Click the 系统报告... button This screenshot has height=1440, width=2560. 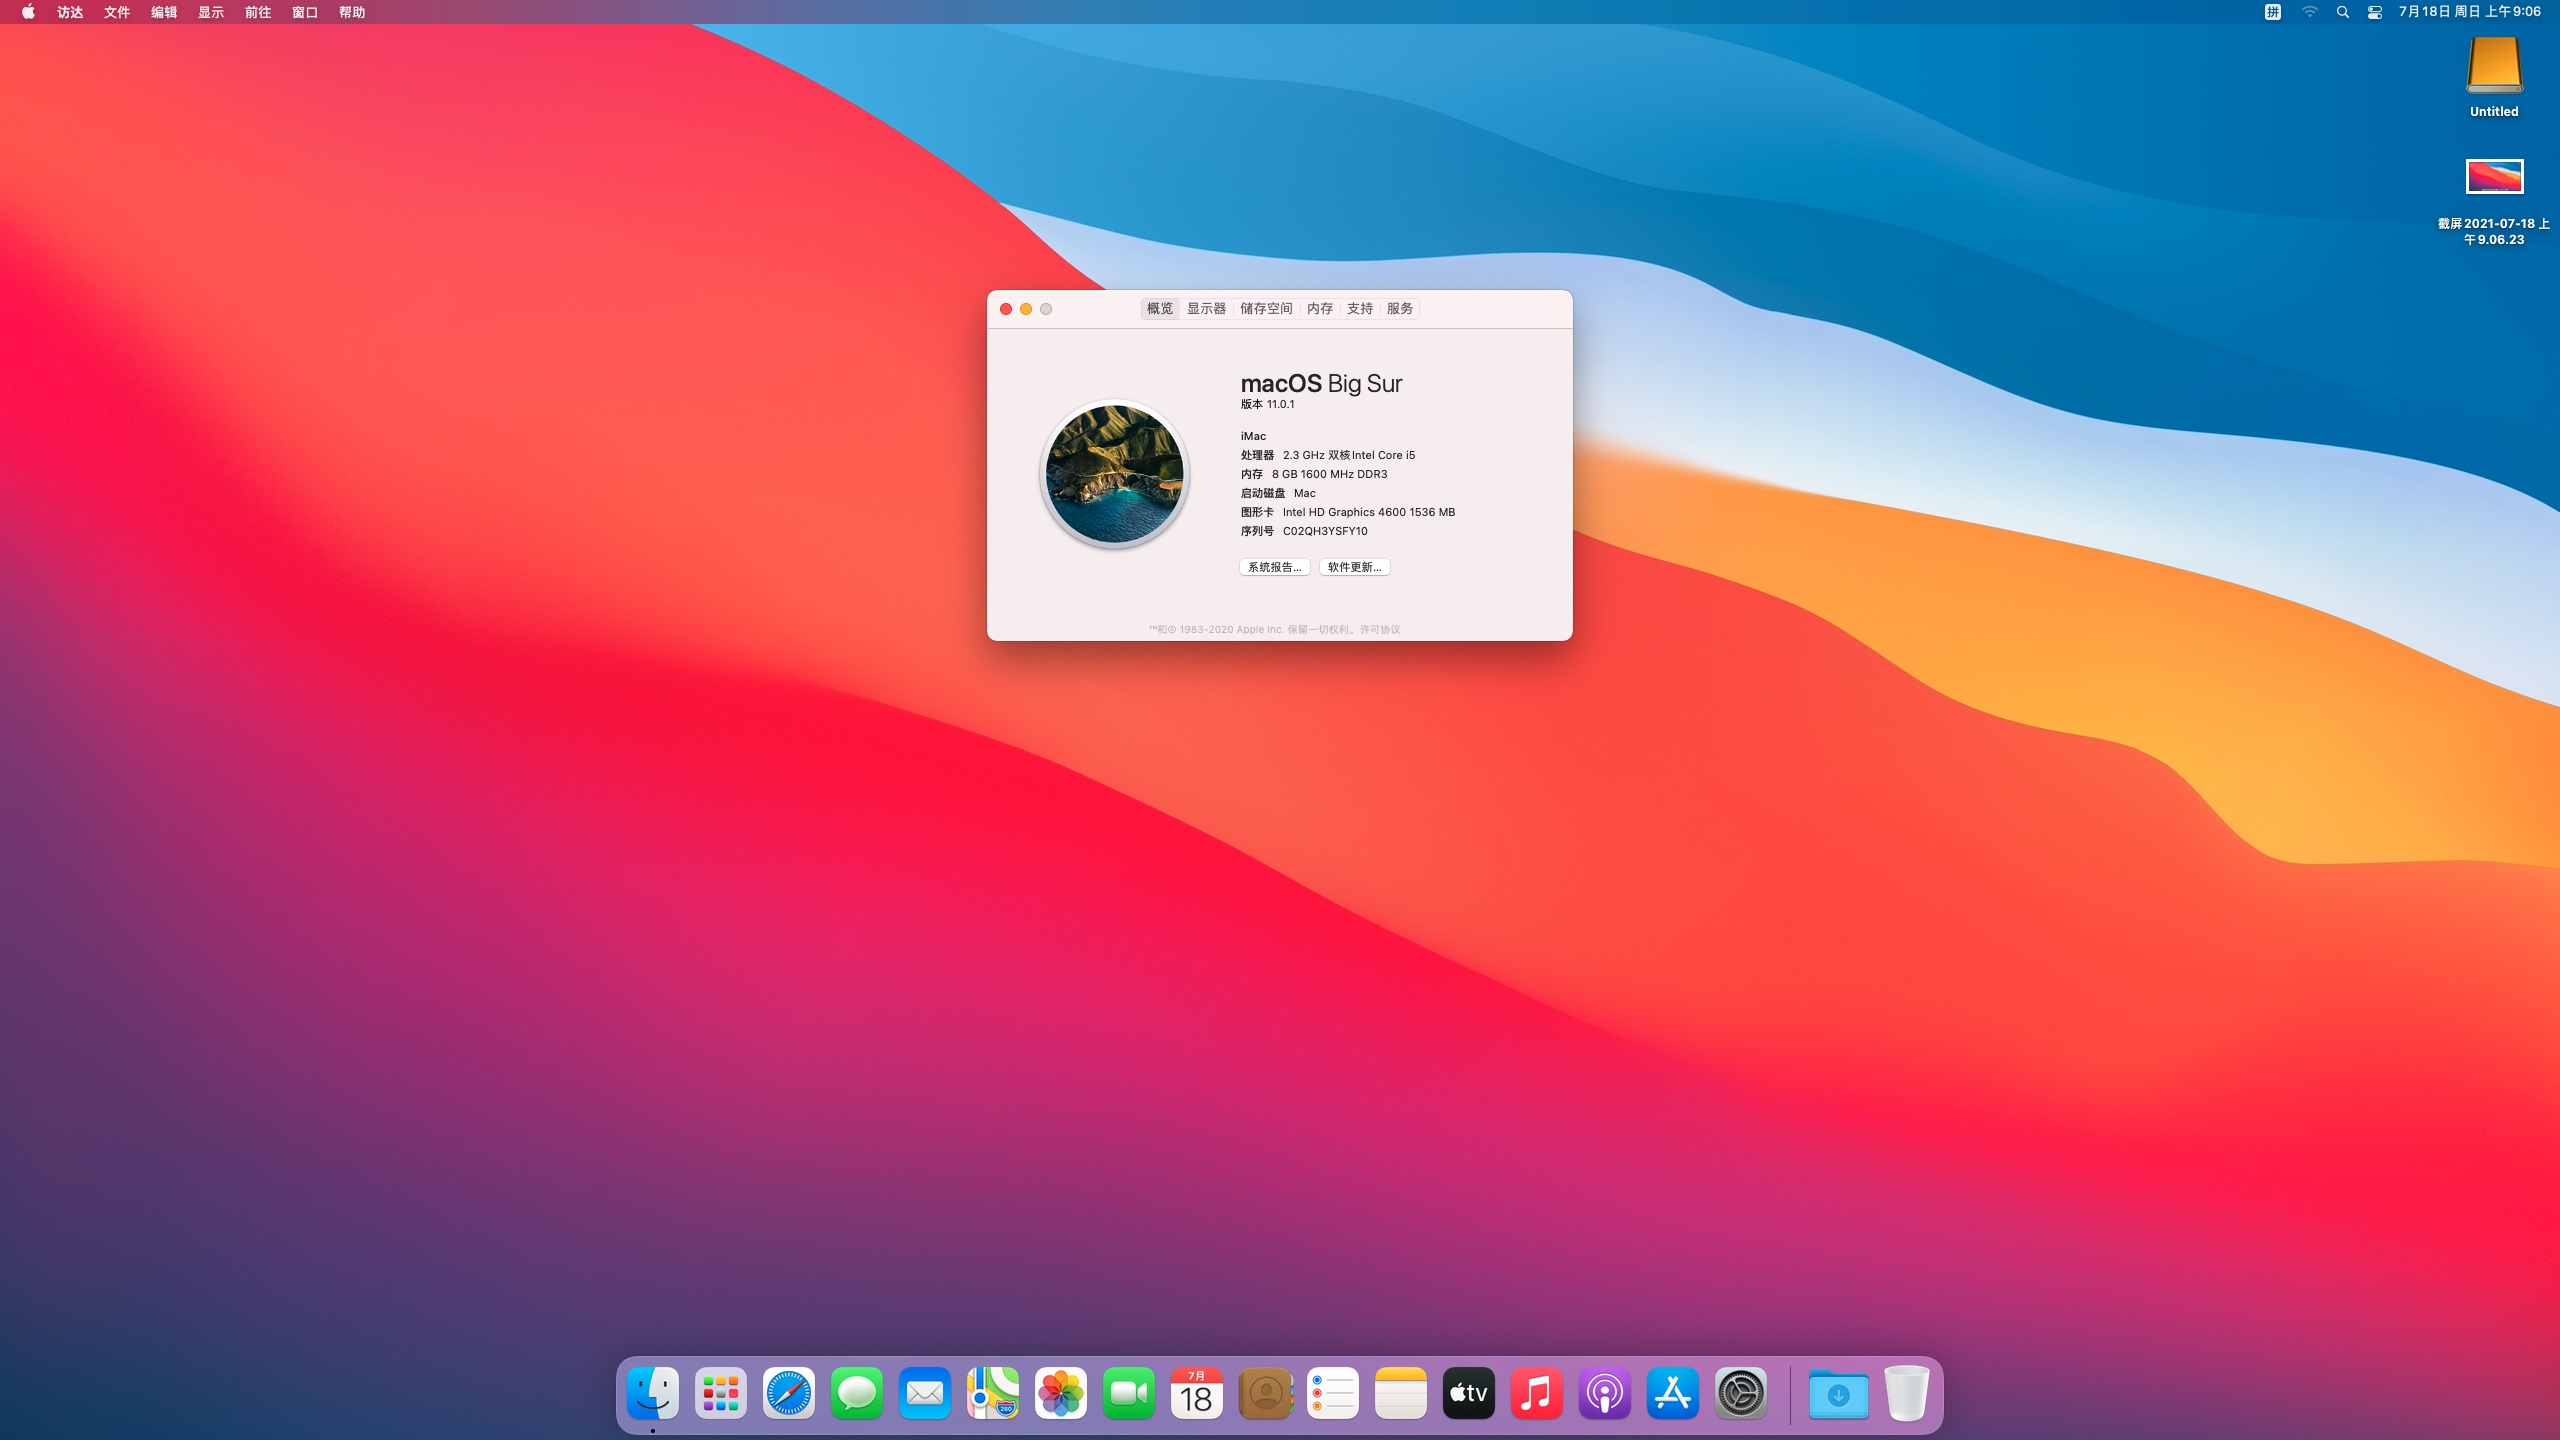[x=1275, y=567]
